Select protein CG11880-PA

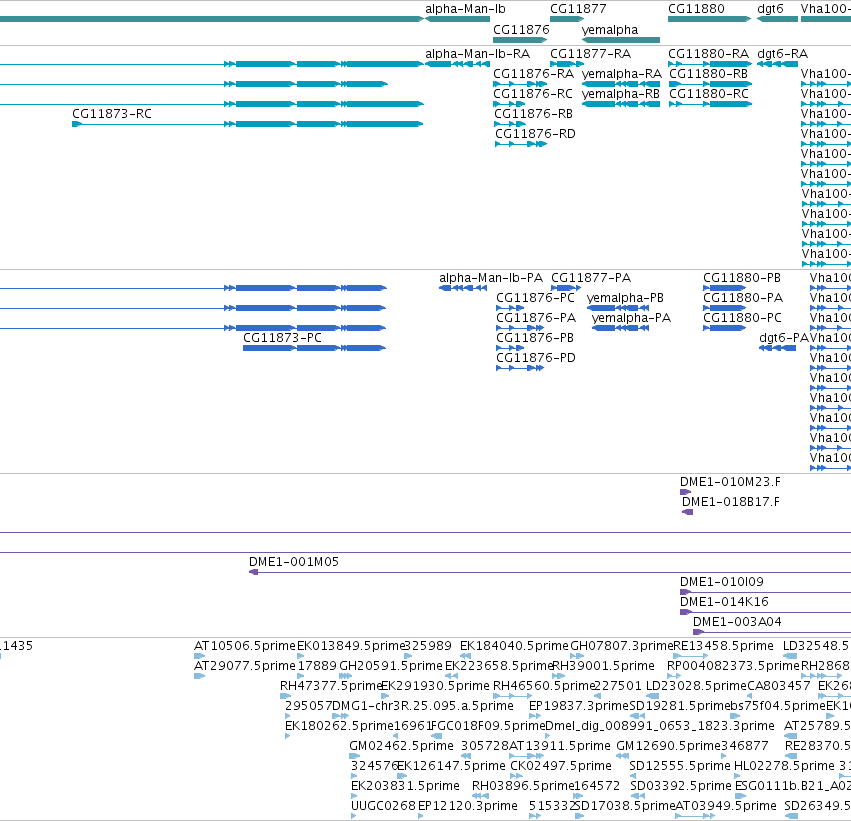(743, 298)
